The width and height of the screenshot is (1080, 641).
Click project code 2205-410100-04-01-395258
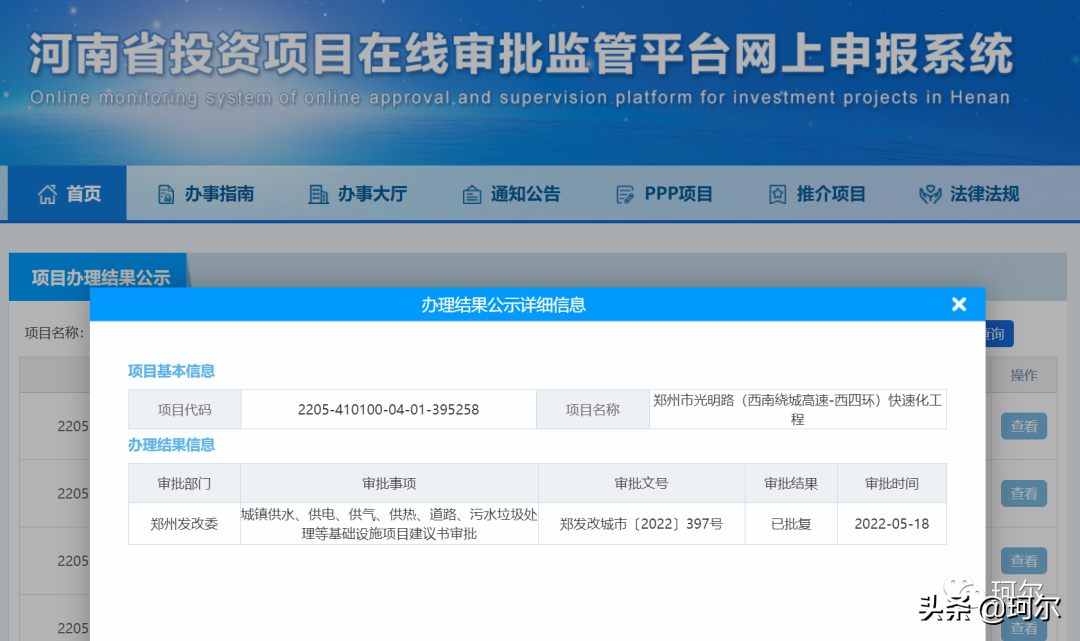click(388, 410)
